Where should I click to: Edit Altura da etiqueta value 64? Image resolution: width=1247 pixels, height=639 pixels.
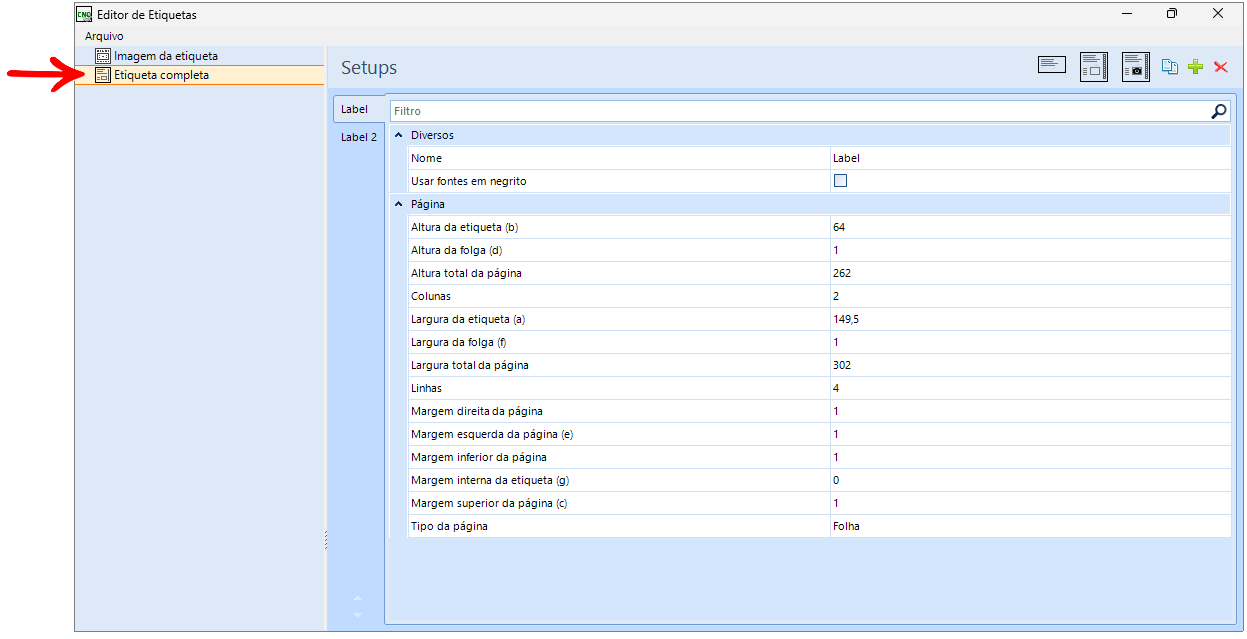click(x=1030, y=227)
